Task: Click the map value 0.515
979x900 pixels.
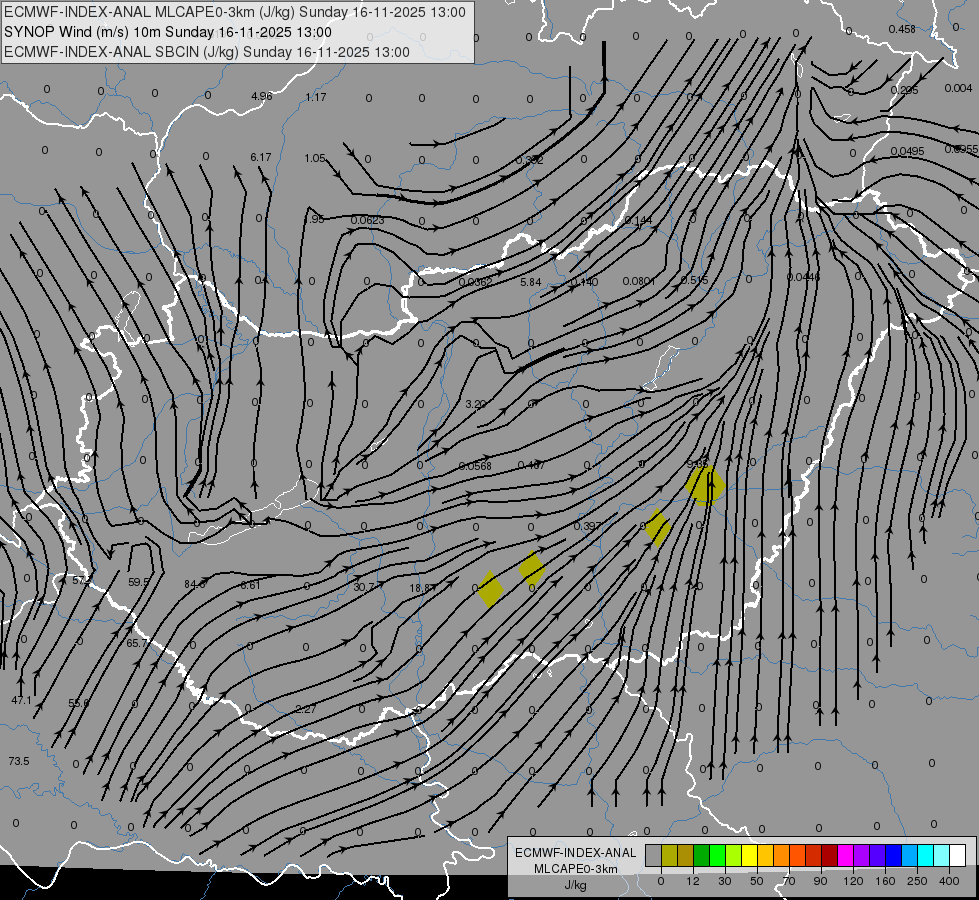Action: (694, 280)
